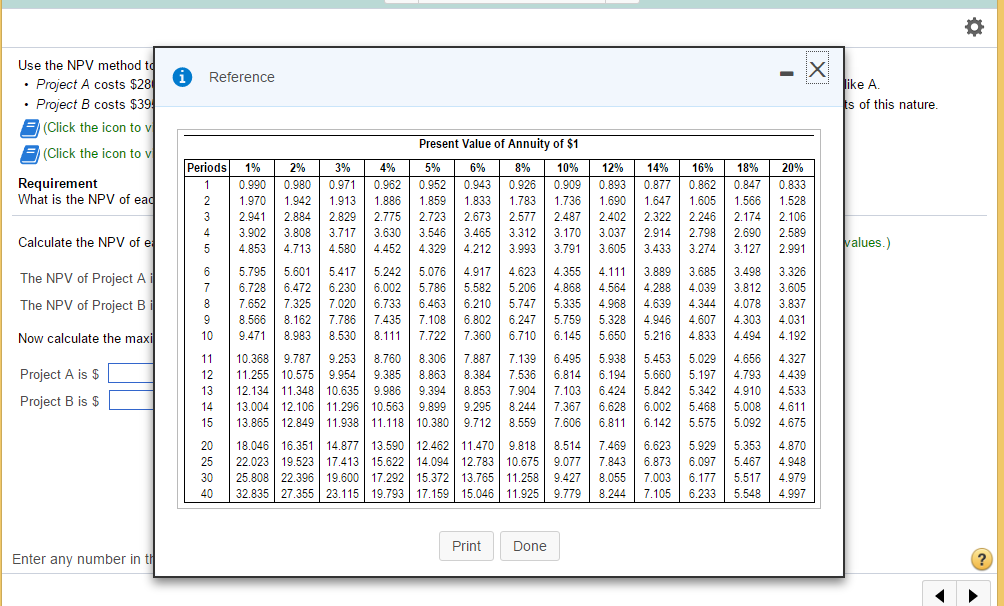
Task: Click the value 7.606 in the table
Action: point(567,423)
